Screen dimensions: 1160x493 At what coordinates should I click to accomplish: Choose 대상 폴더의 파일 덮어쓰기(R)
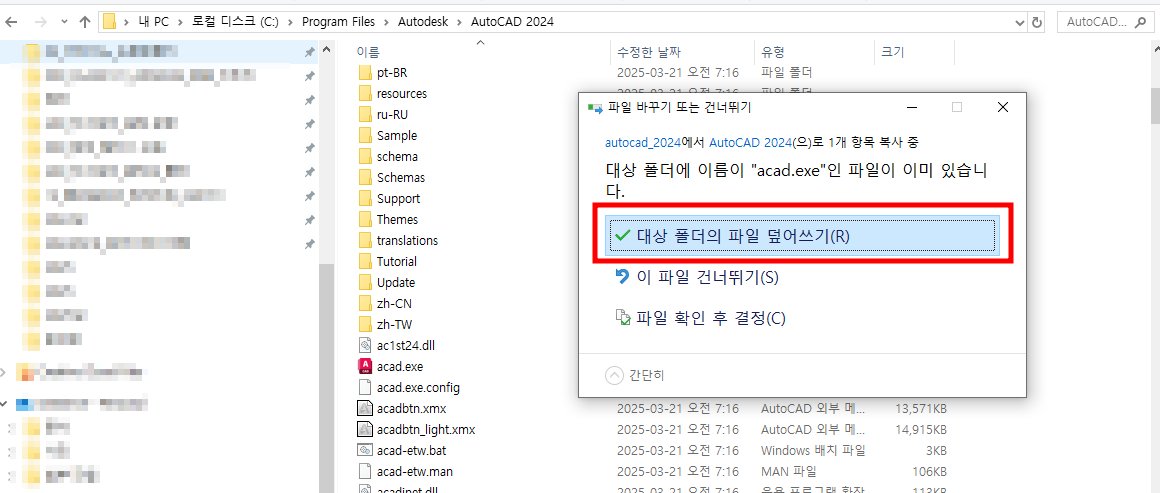[803, 235]
